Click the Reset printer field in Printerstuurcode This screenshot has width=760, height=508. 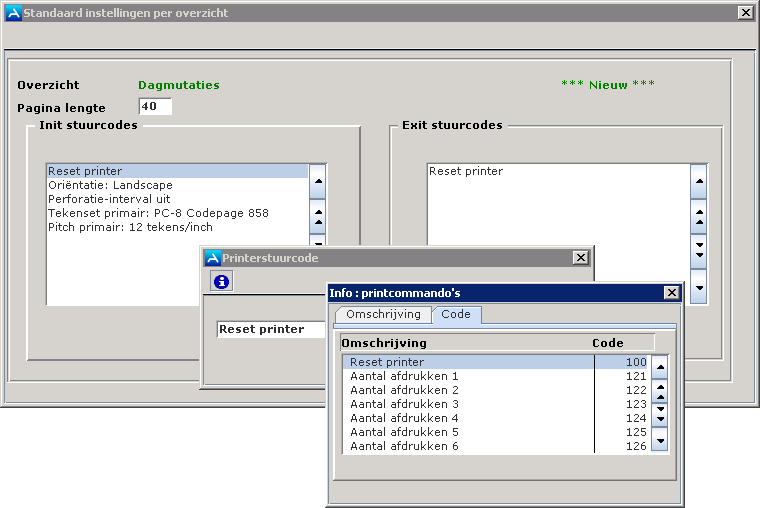[270, 329]
